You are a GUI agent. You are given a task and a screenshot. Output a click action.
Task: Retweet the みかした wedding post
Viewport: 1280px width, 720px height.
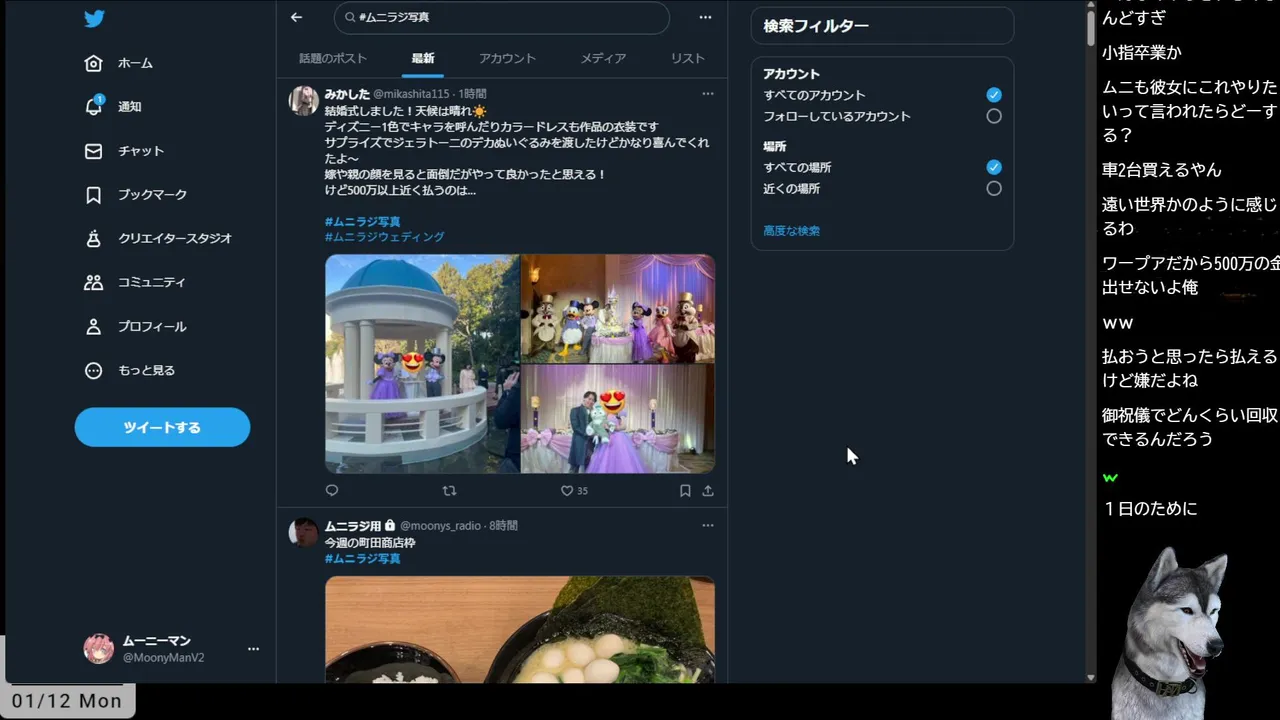(449, 490)
